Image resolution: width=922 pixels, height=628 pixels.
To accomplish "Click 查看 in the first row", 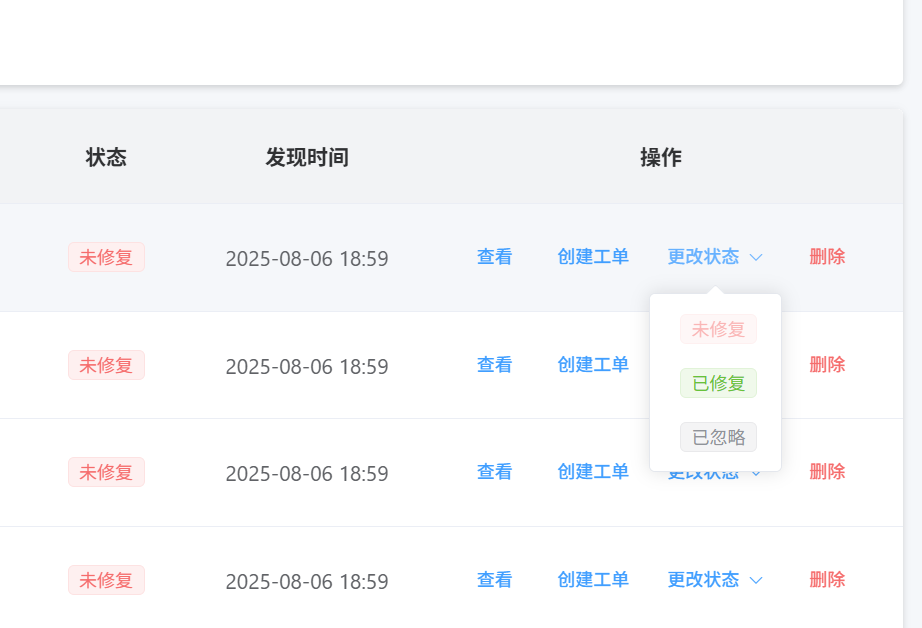I will click(x=494, y=257).
